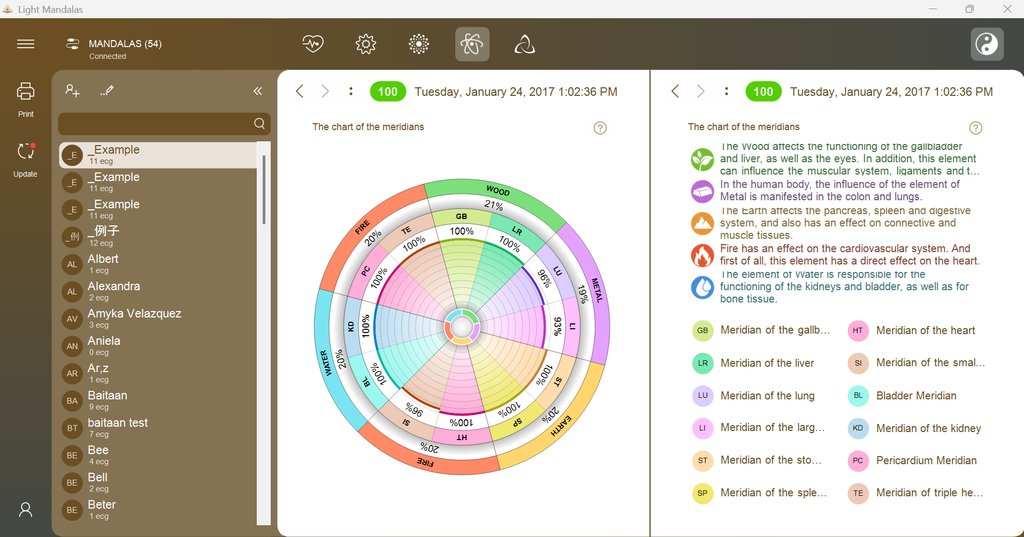This screenshot has width=1024, height=537.
Task: Click the Meridian of the liver LR swatch
Action: click(703, 363)
